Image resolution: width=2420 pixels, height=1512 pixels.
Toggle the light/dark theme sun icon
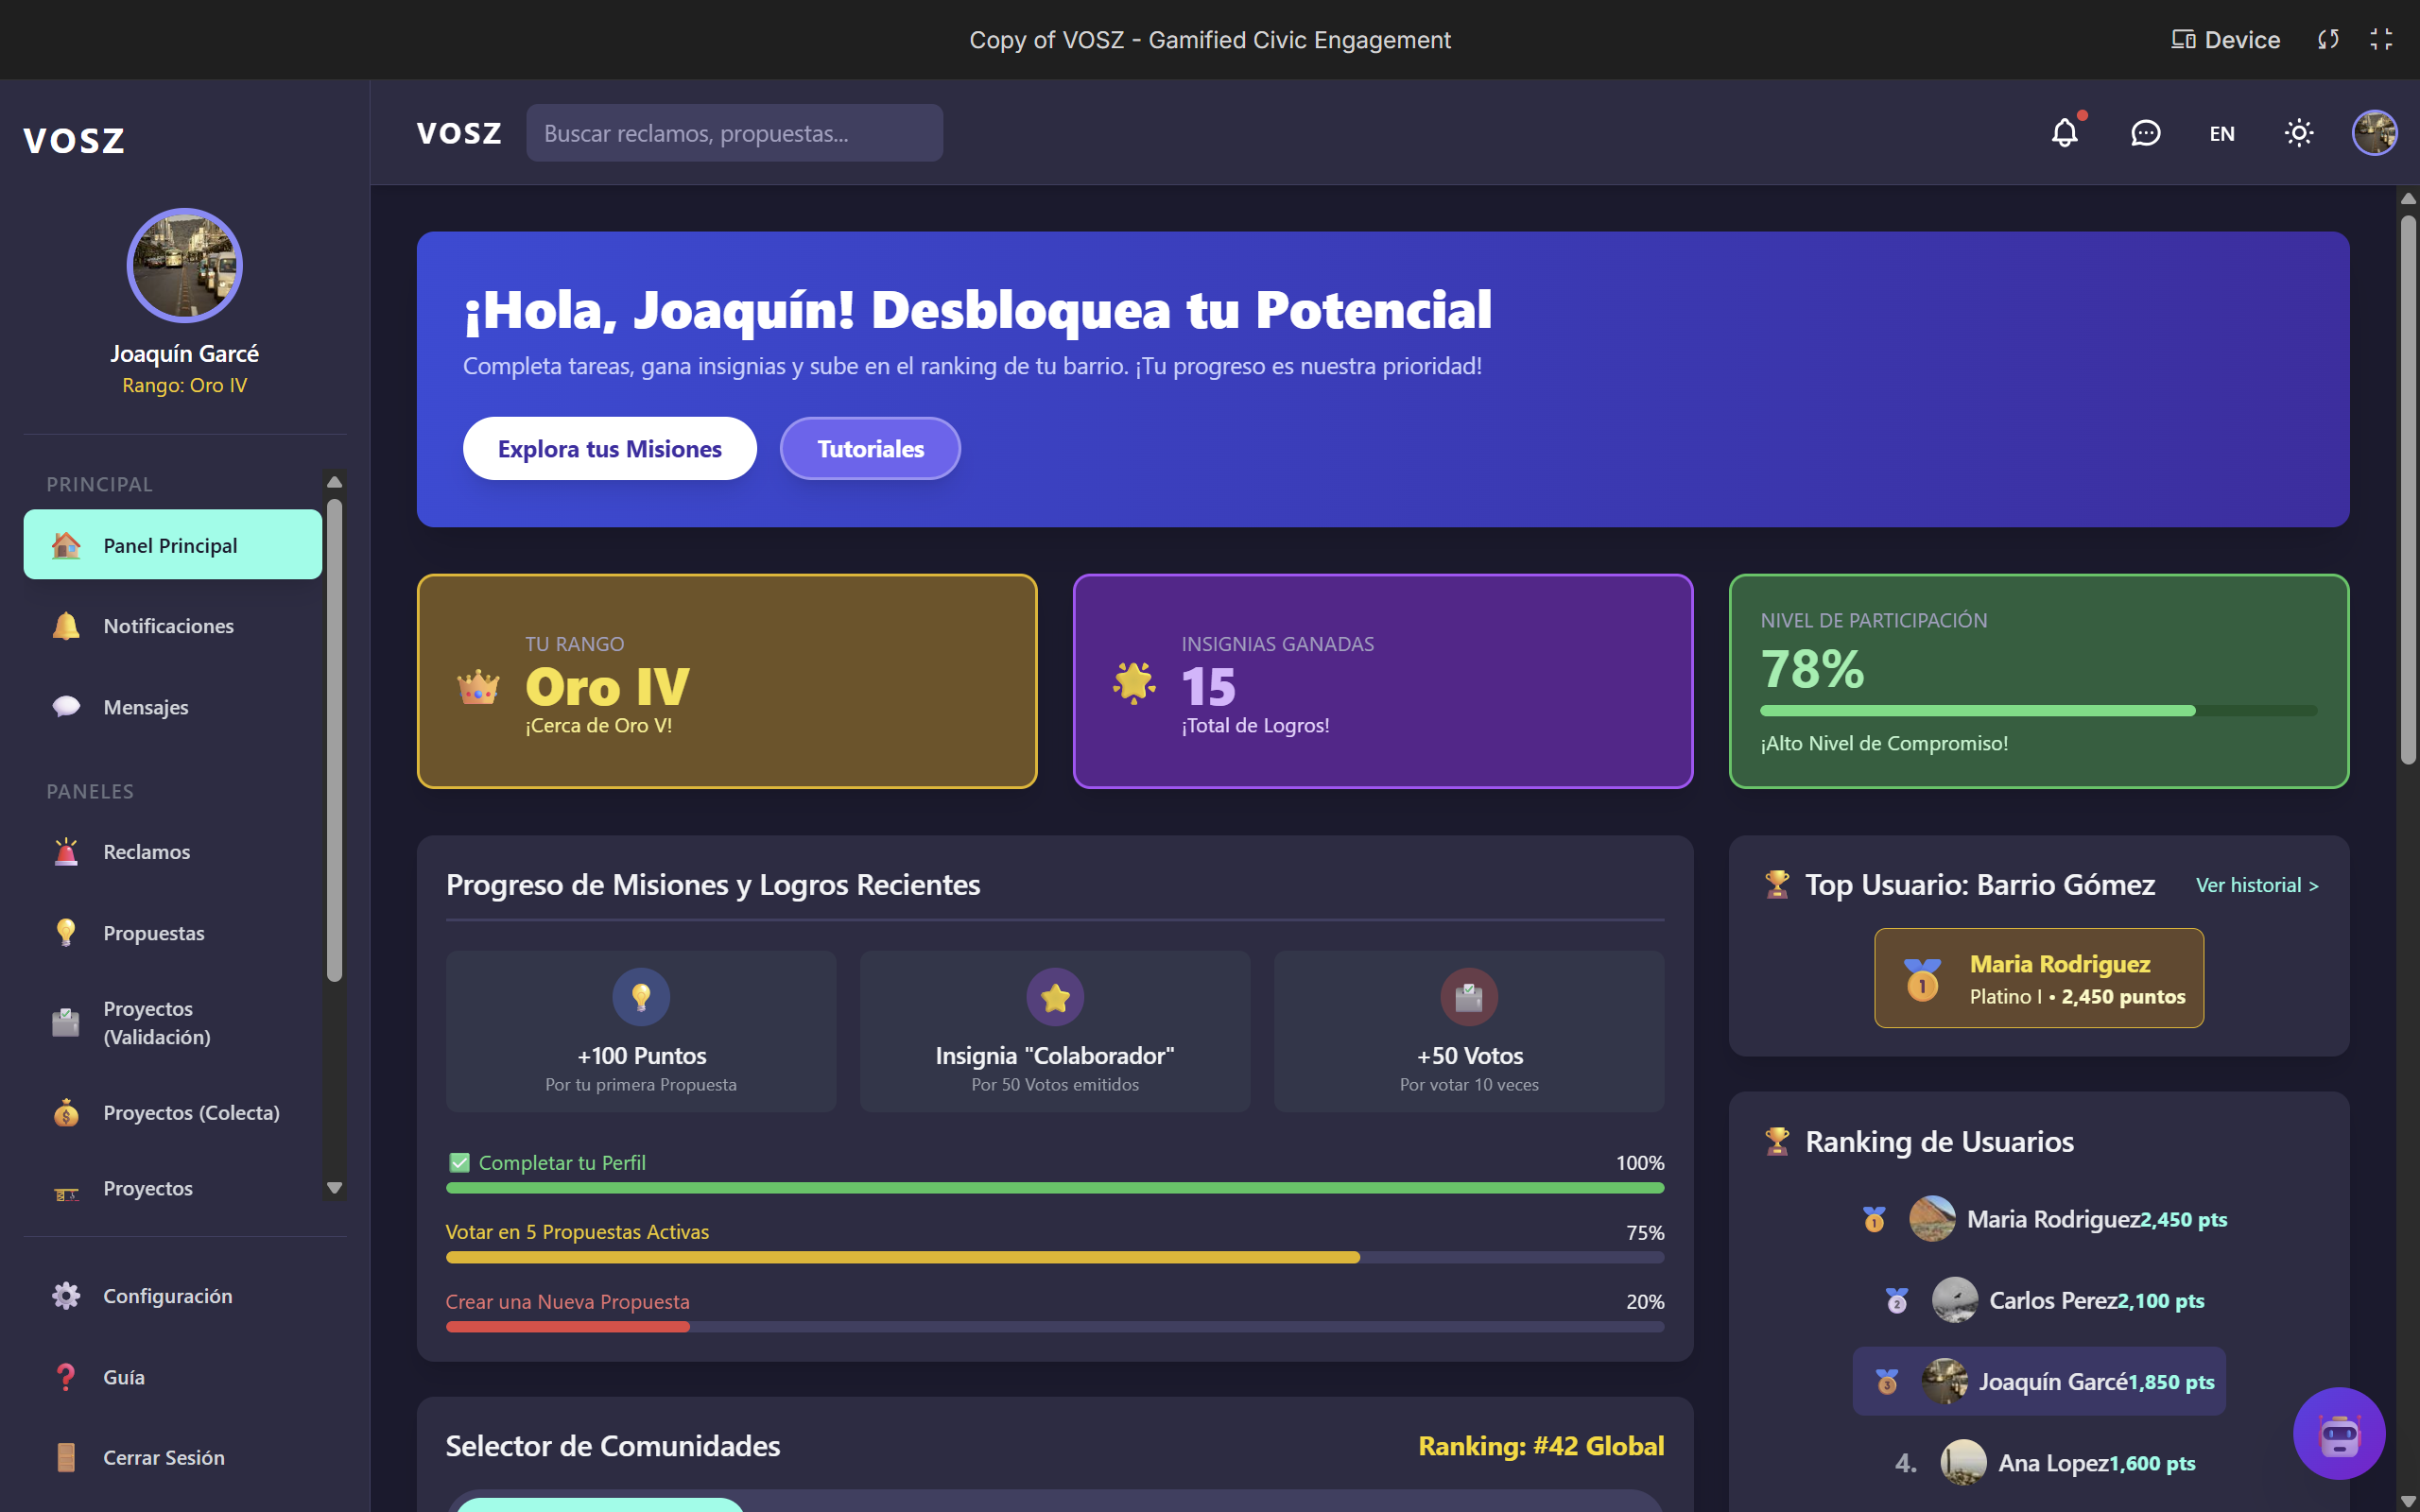pyautogui.click(x=2299, y=133)
